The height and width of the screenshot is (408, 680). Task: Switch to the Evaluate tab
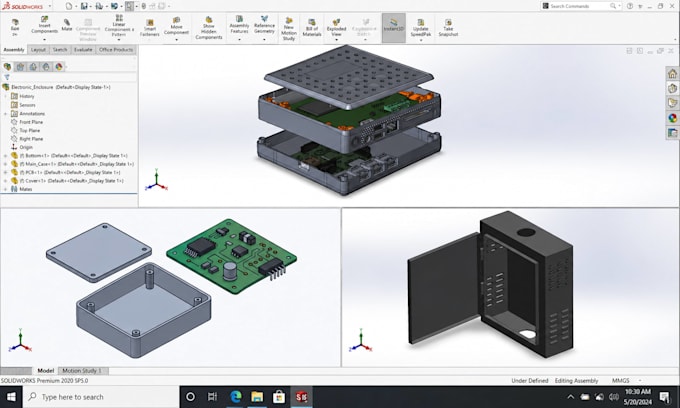pyautogui.click(x=83, y=49)
